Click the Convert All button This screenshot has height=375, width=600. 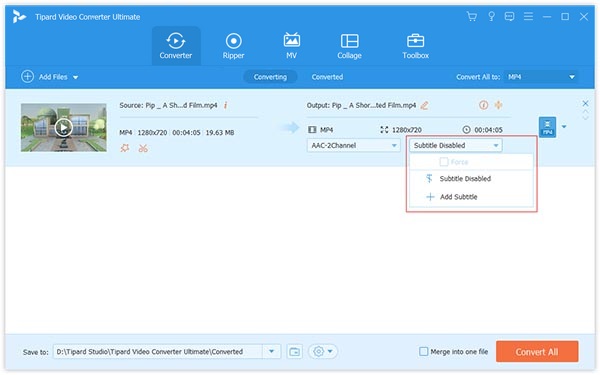pyautogui.click(x=537, y=352)
